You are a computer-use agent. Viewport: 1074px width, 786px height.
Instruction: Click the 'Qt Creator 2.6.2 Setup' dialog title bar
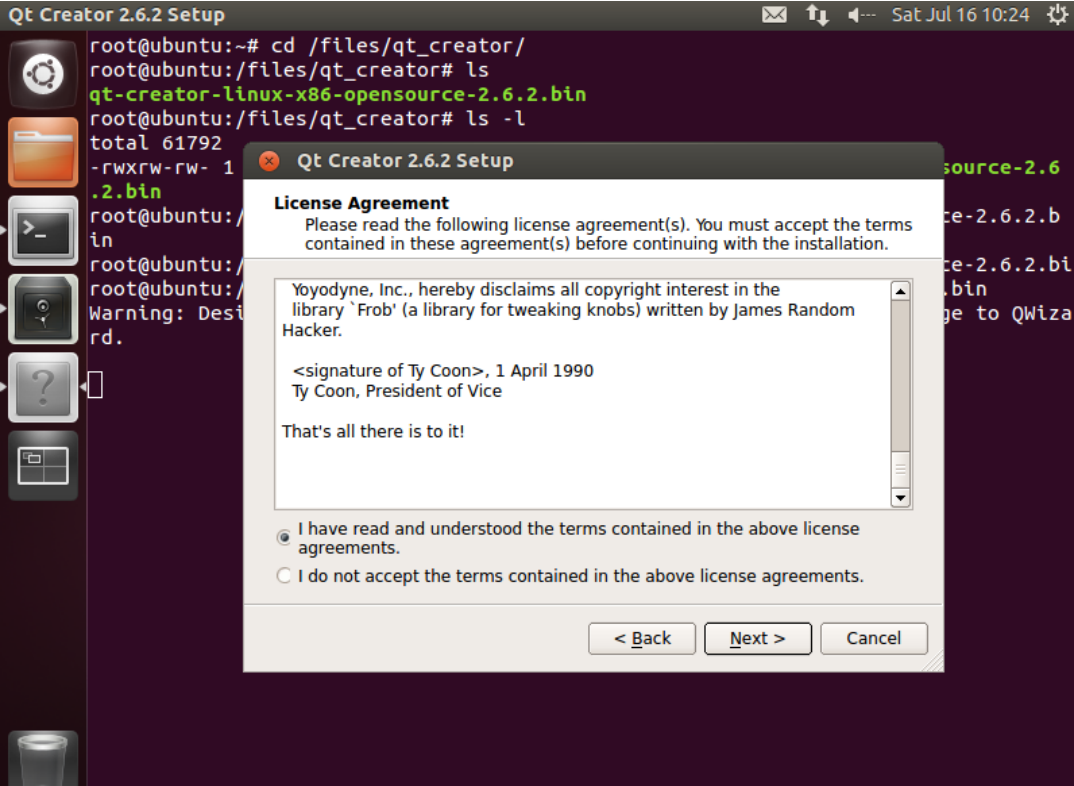tap(593, 161)
